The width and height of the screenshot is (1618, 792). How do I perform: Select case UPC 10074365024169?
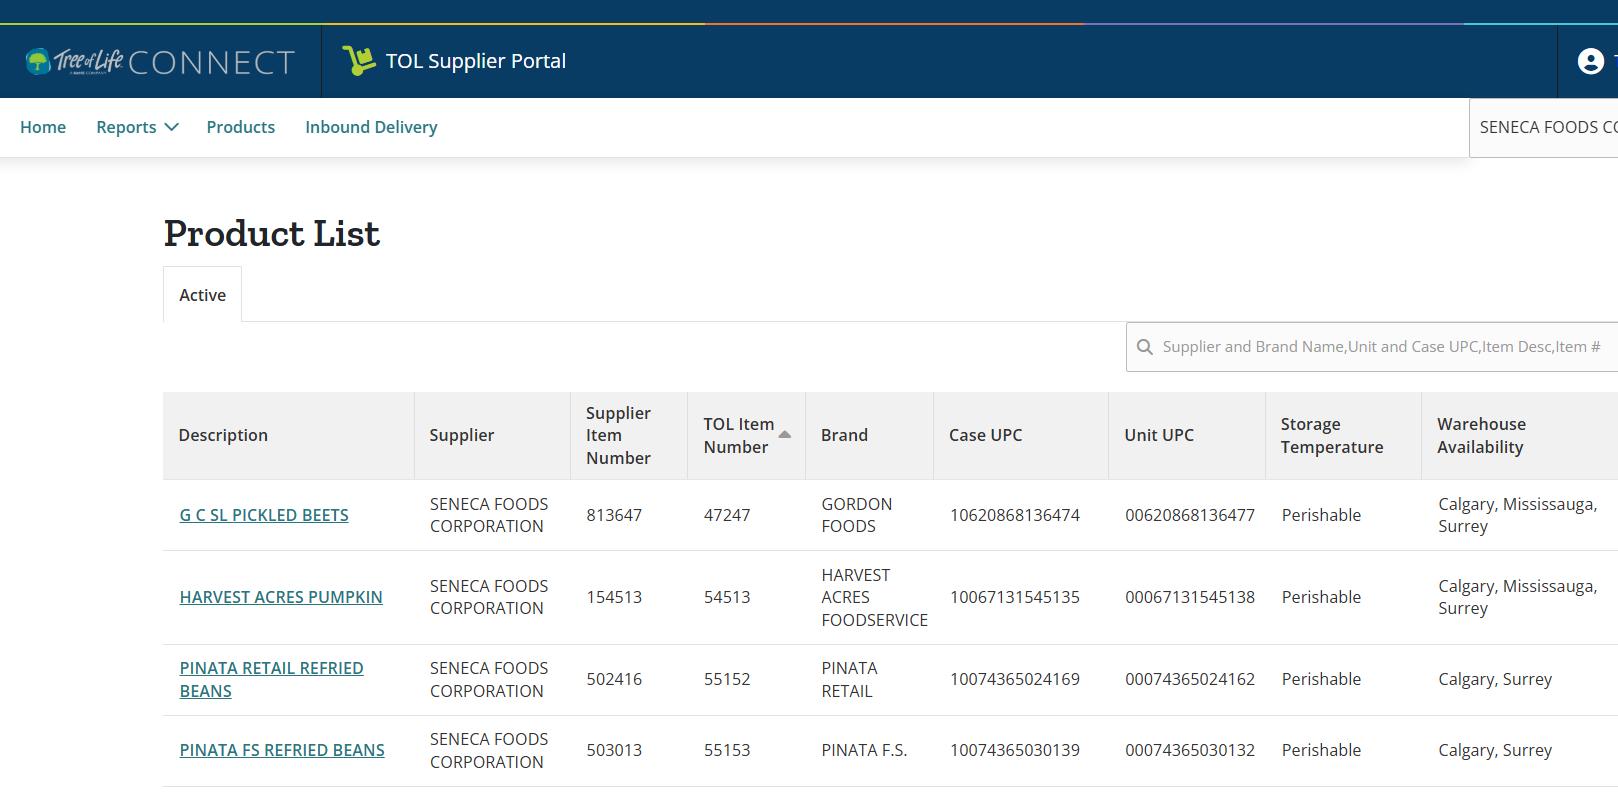1015,679
